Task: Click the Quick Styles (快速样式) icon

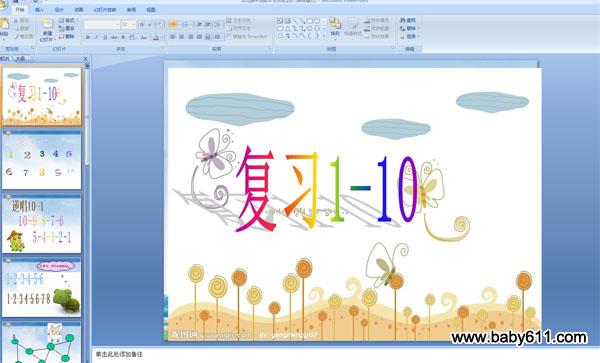Action: coord(353,24)
